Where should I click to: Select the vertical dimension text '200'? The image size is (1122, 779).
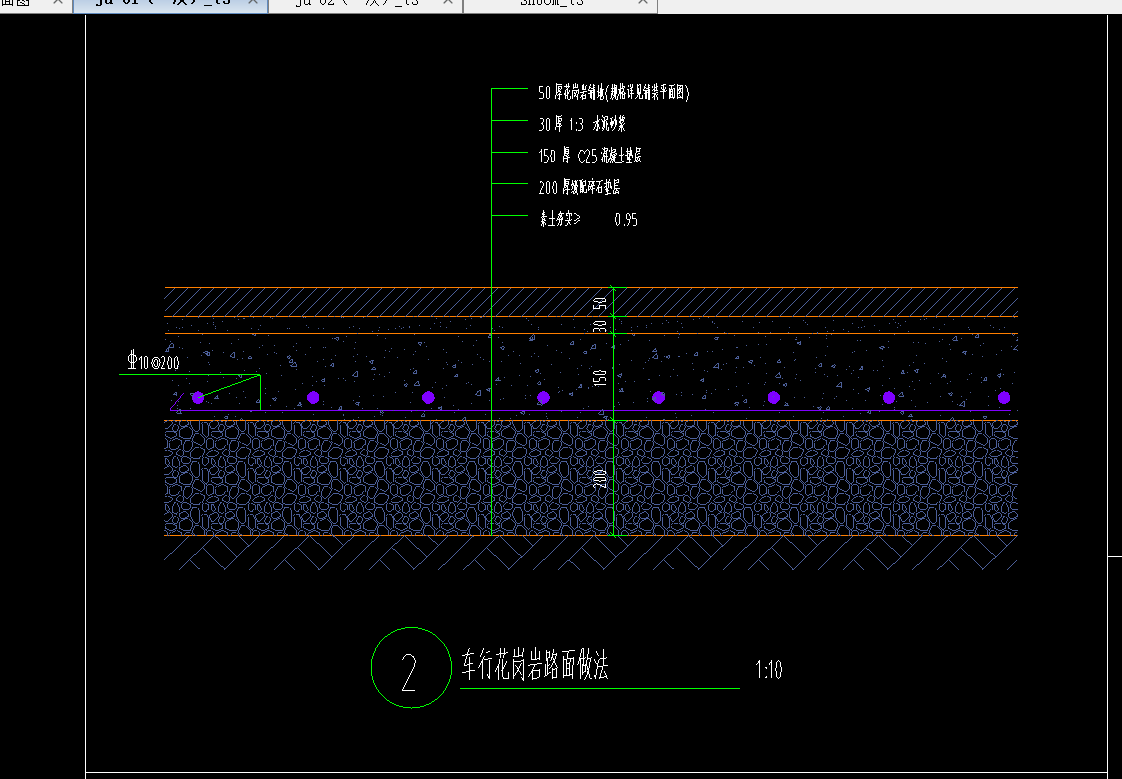pos(601,479)
